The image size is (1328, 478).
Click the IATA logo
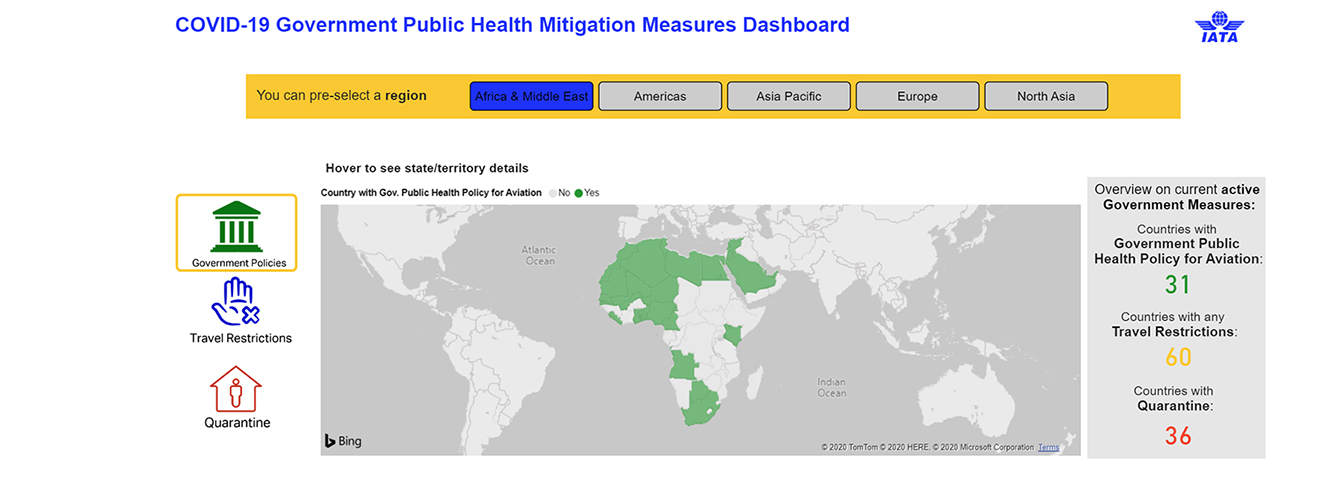click(x=1217, y=27)
